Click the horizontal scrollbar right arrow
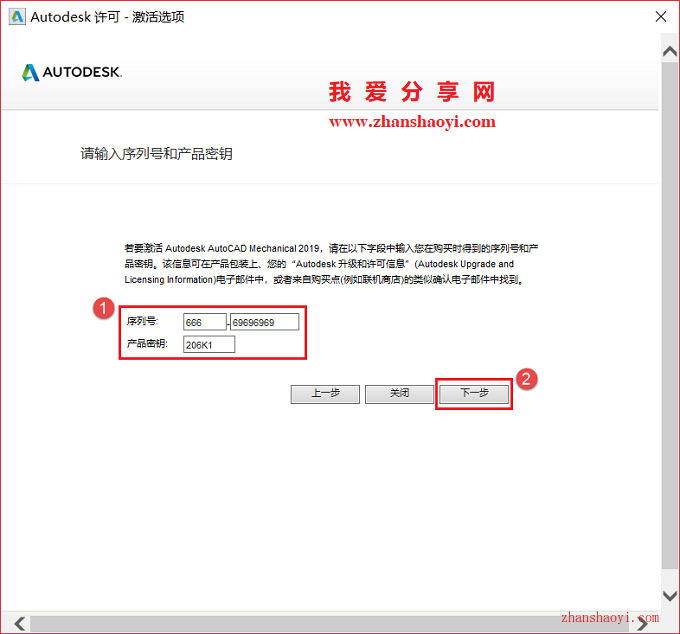This screenshot has width=680, height=634. [642, 624]
